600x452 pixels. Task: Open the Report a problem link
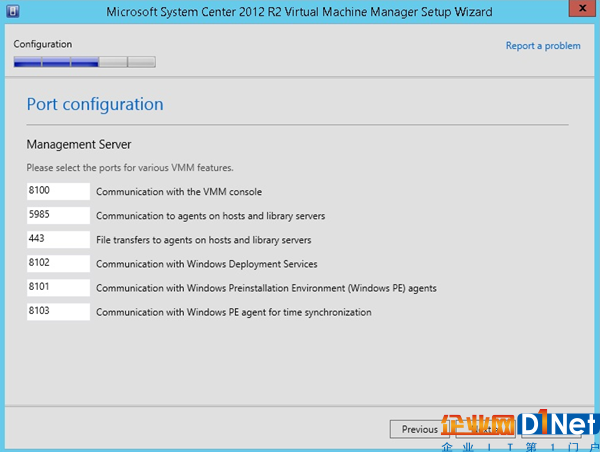(x=543, y=46)
